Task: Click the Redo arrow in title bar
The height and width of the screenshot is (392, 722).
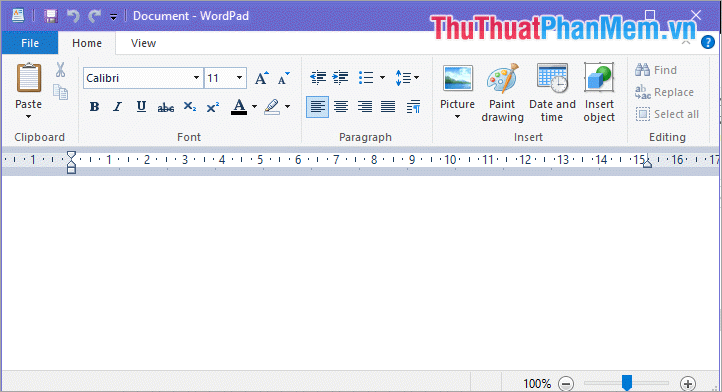Action: tap(95, 16)
